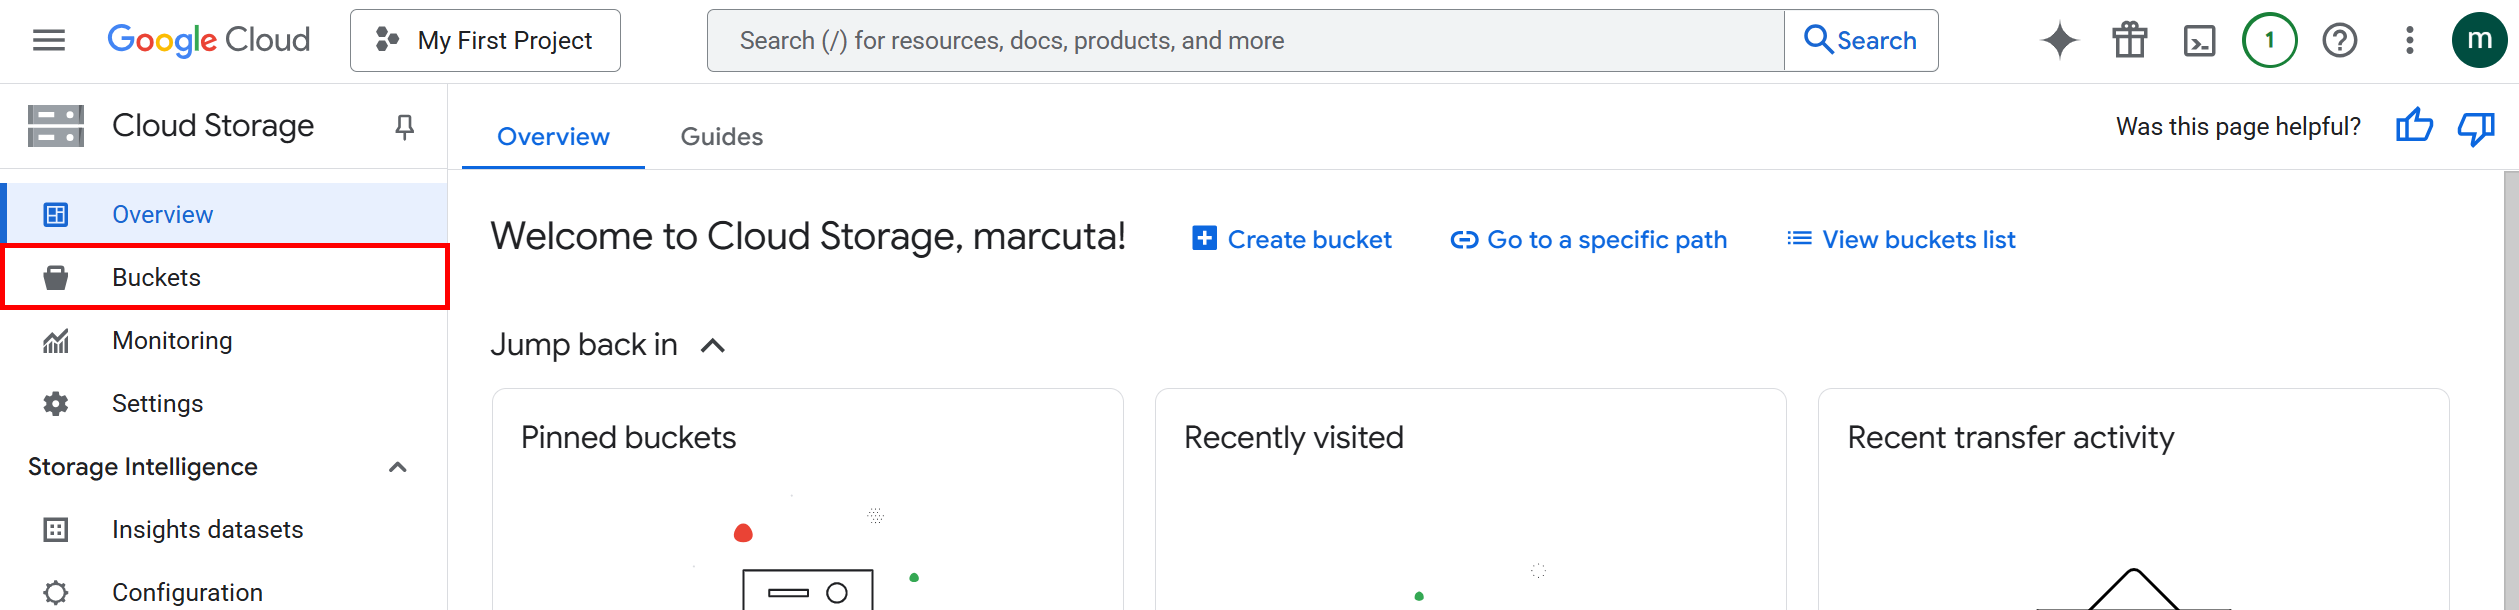Open the more options three-dot menu
The width and height of the screenshot is (2519, 610).
pyautogui.click(x=2409, y=40)
